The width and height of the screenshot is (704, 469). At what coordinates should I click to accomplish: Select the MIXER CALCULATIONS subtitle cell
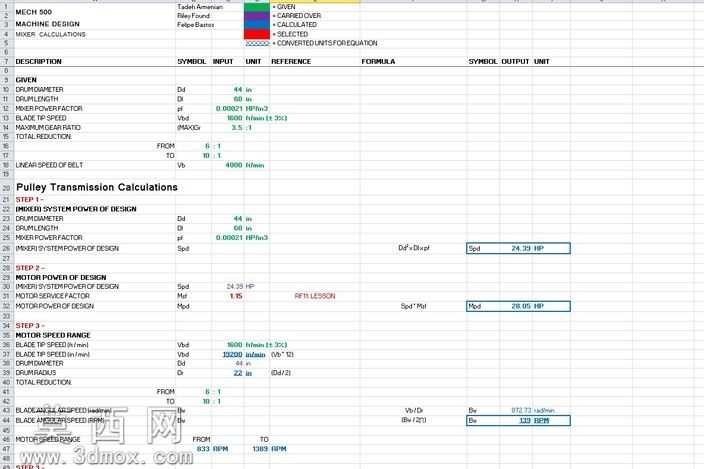[50, 35]
